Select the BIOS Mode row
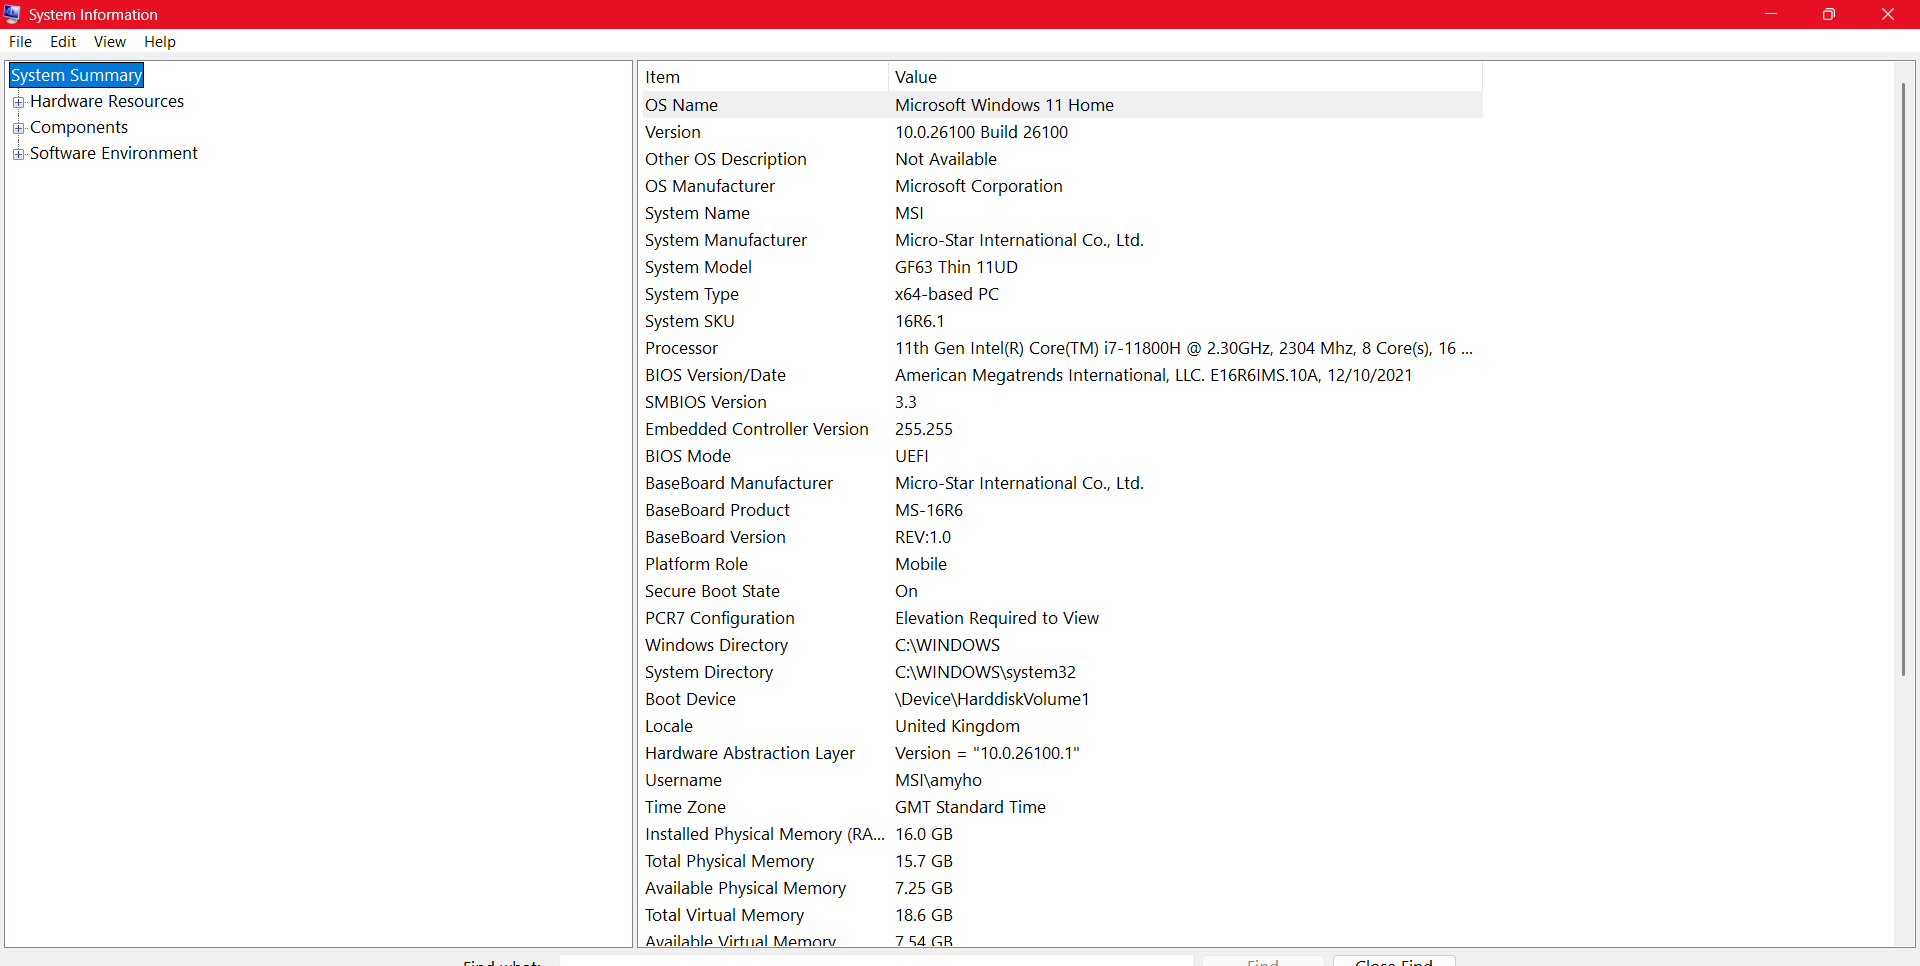 coord(1061,456)
